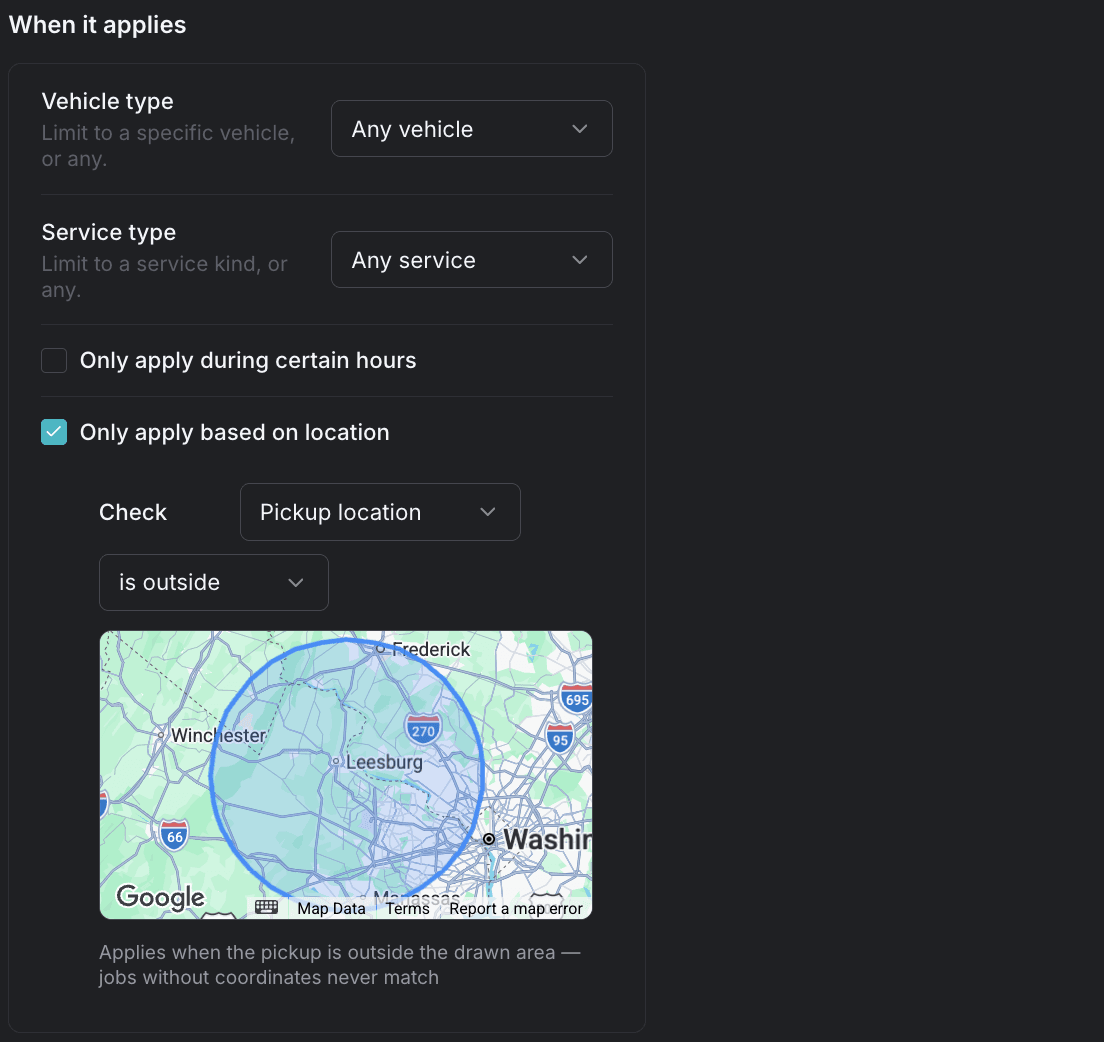Click the I-270 highway shield
The height and width of the screenshot is (1042, 1104).
423,730
